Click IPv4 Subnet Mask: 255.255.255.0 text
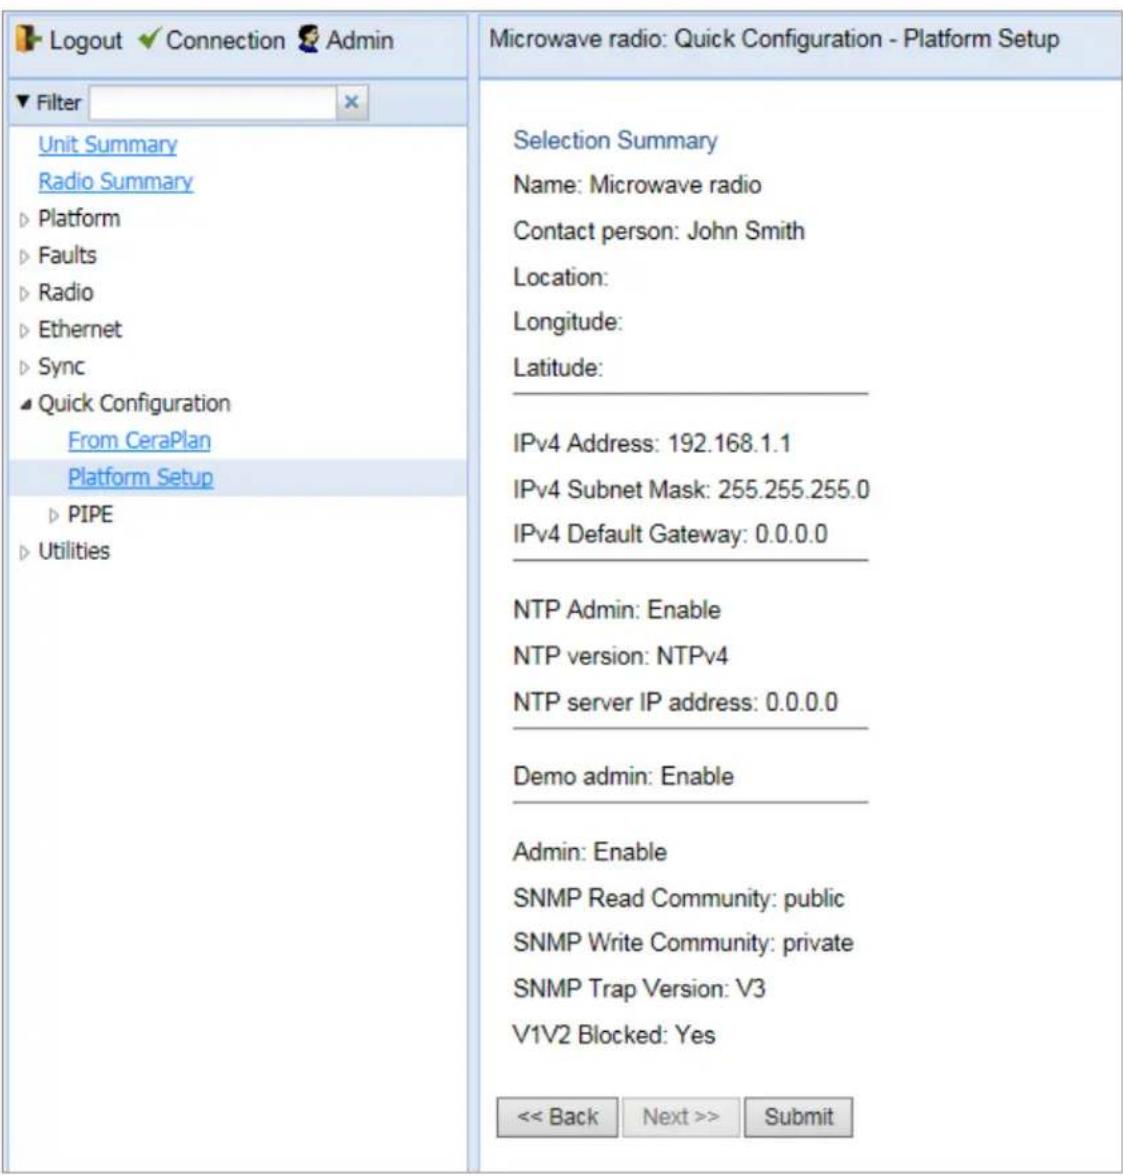Screen dimensions: 1123x1176 pyautogui.click(x=691, y=490)
